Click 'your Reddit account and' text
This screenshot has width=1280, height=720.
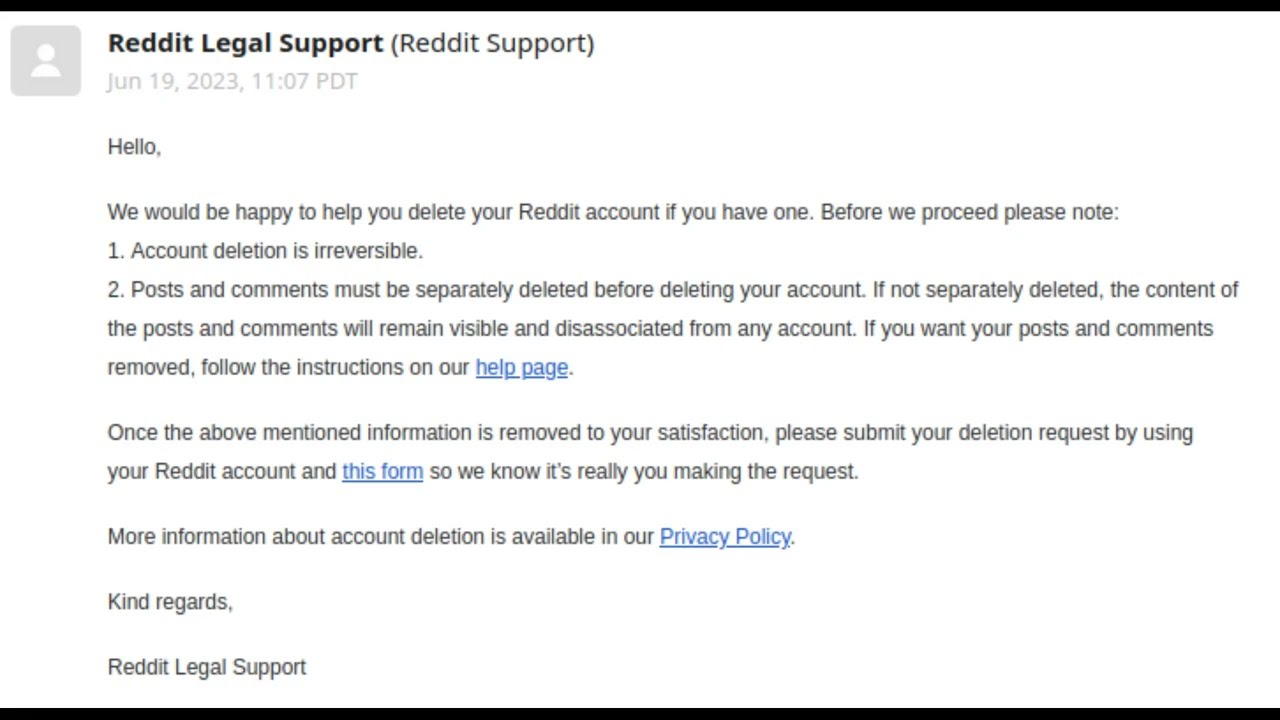tap(222, 471)
